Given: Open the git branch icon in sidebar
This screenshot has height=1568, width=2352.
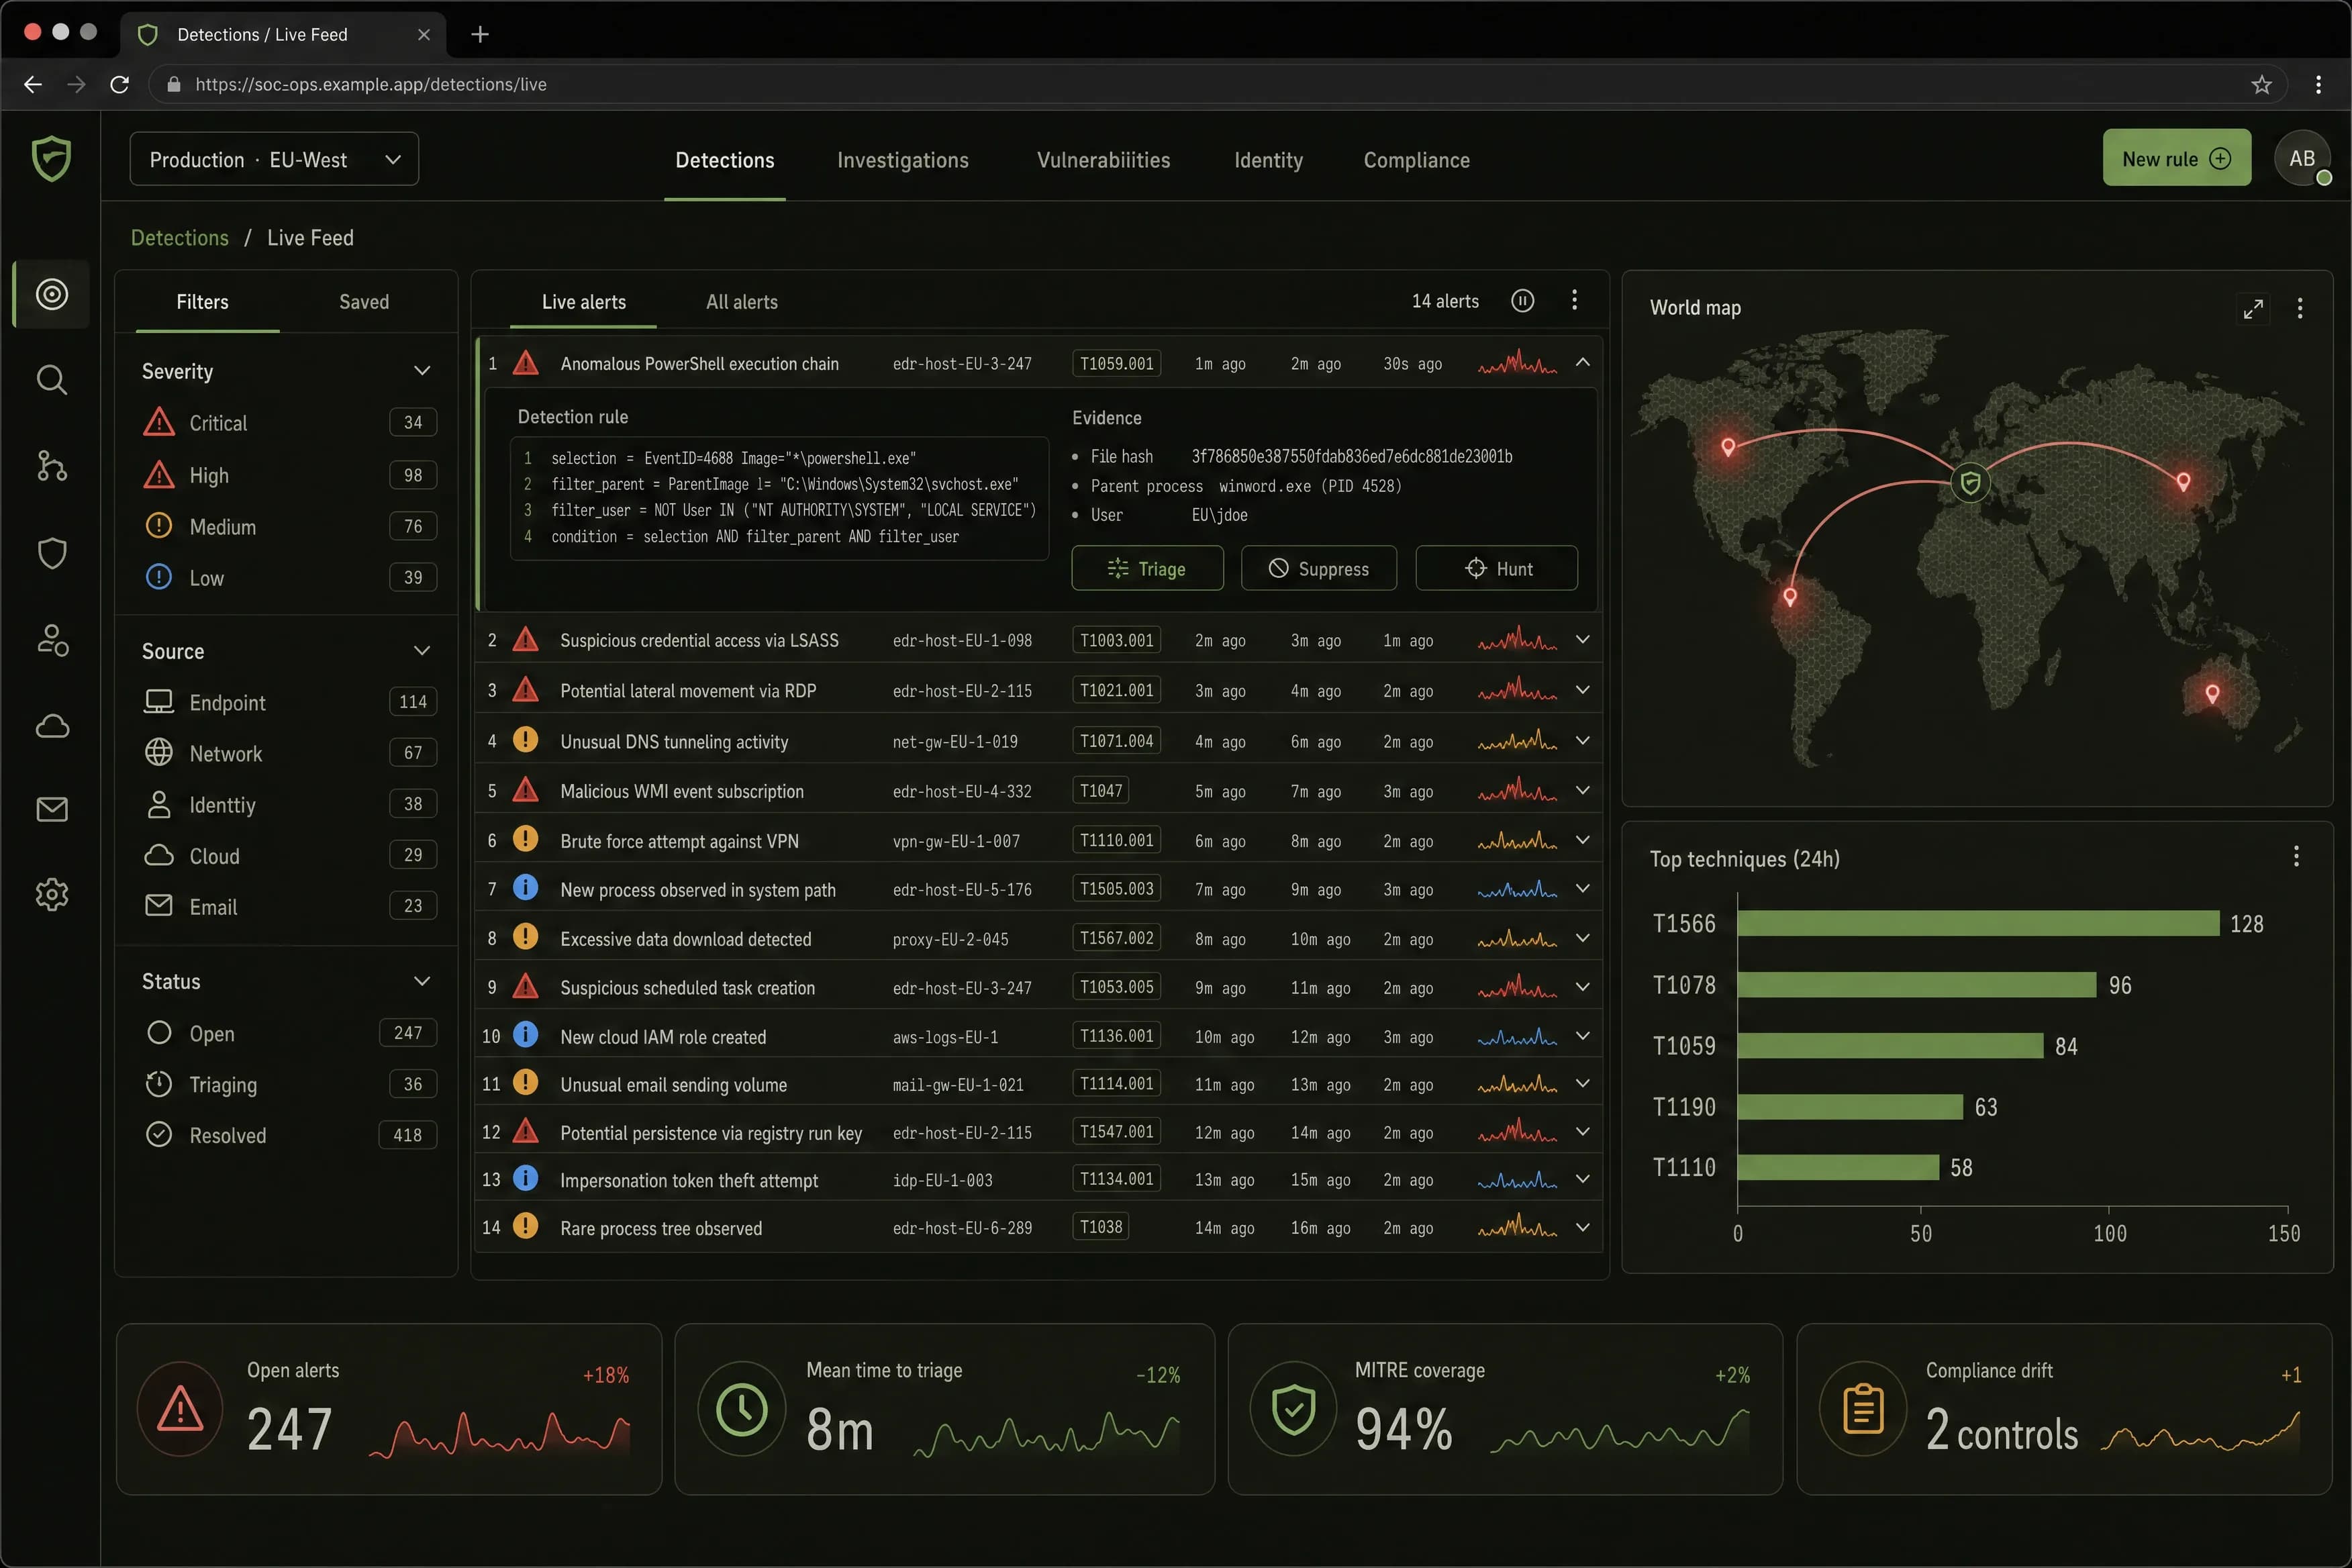Looking at the screenshot, I should 52,466.
